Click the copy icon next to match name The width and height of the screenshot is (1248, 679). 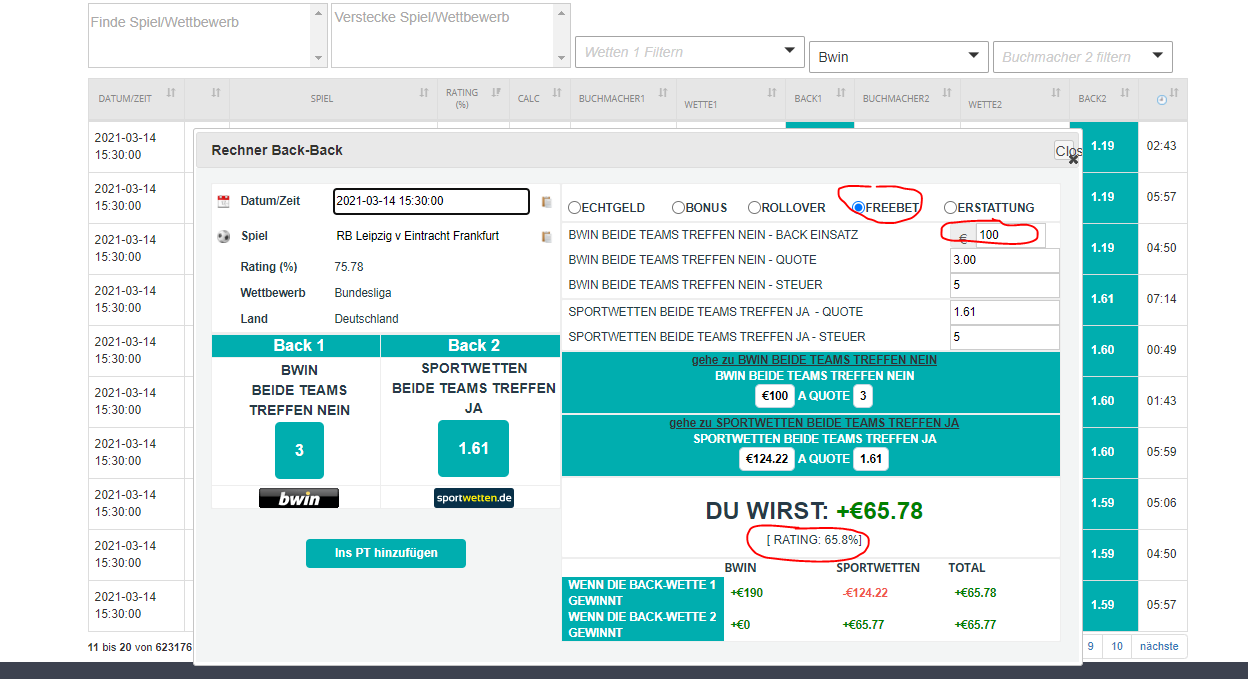pyautogui.click(x=547, y=237)
